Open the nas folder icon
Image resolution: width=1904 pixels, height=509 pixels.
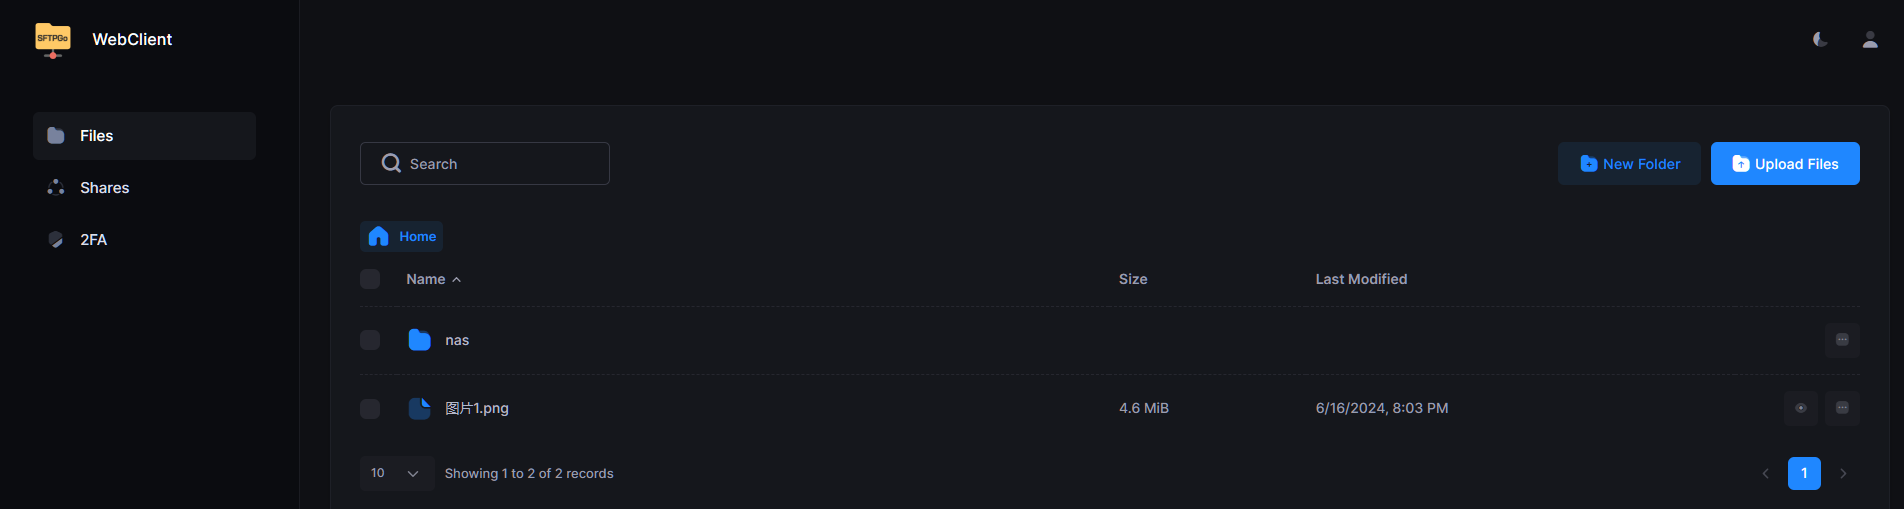pos(420,340)
